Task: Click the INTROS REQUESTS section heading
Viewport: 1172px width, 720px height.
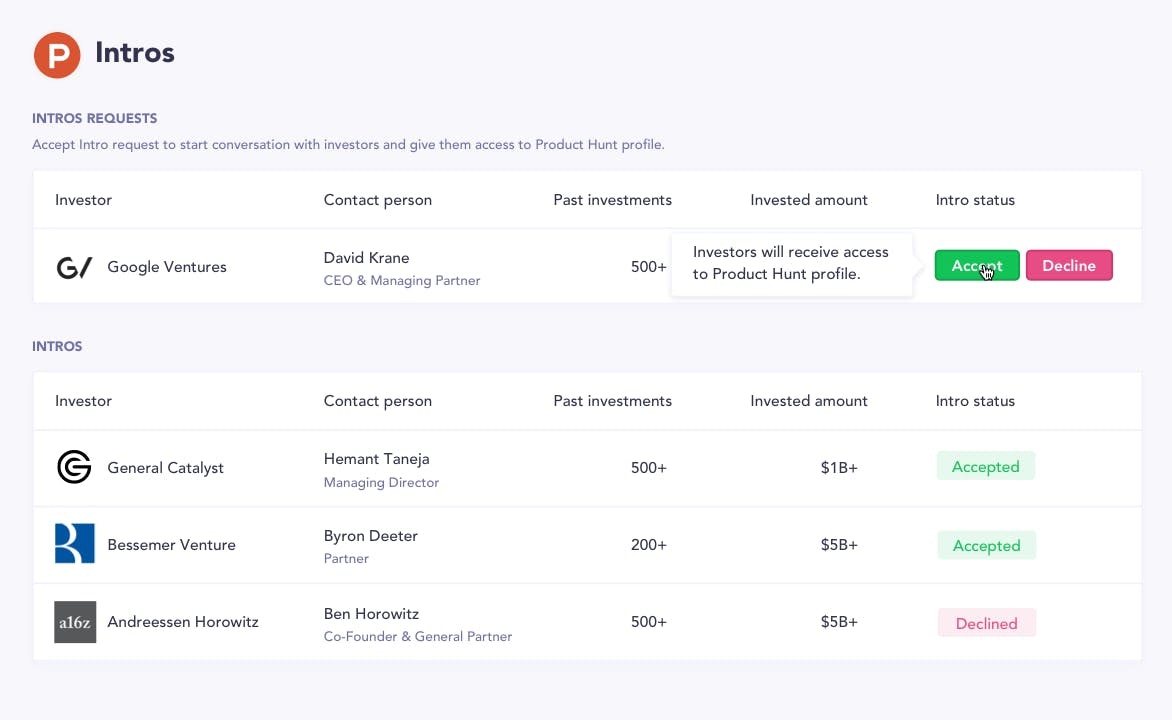Action: pyautogui.click(x=94, y=118)
